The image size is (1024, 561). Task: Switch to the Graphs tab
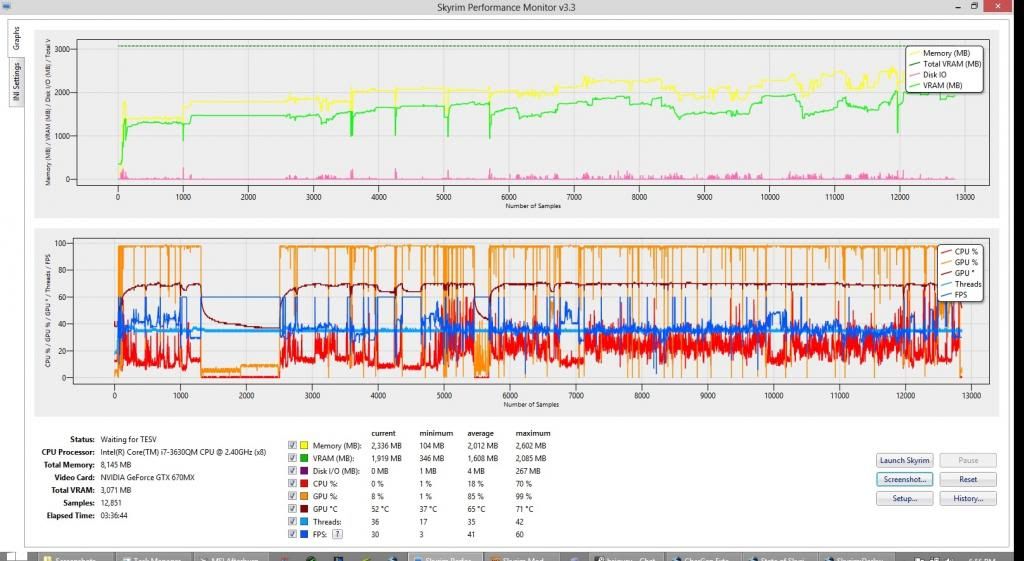(x=16, y=38)
